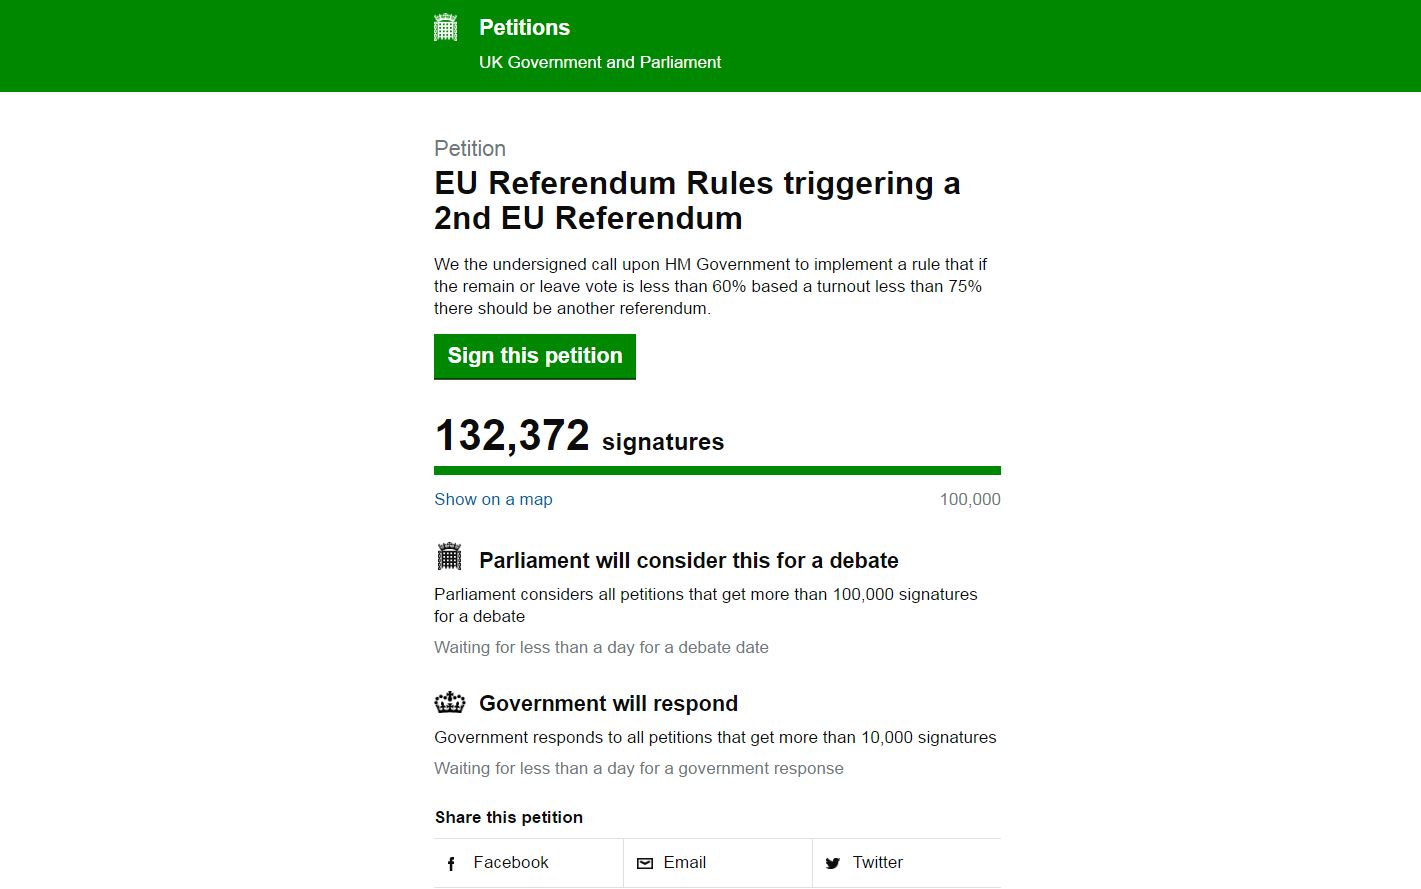Screen dimensions: 1421x889
Task: Click the envelope Email icon
Action: coord(645,863)
